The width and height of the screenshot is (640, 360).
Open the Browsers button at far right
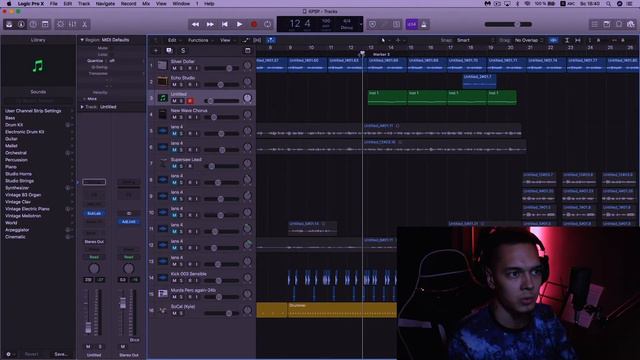(x=631, y=24)
